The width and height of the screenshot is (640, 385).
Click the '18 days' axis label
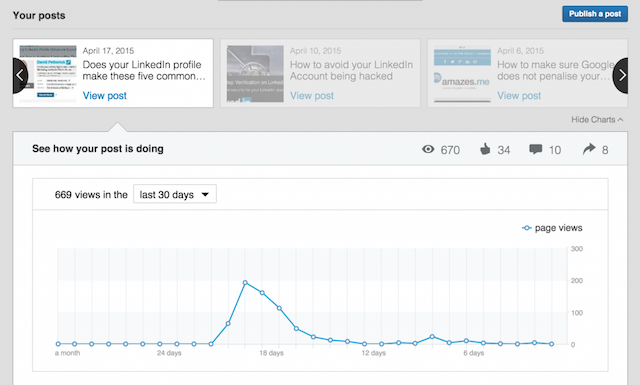pos(271,353)
